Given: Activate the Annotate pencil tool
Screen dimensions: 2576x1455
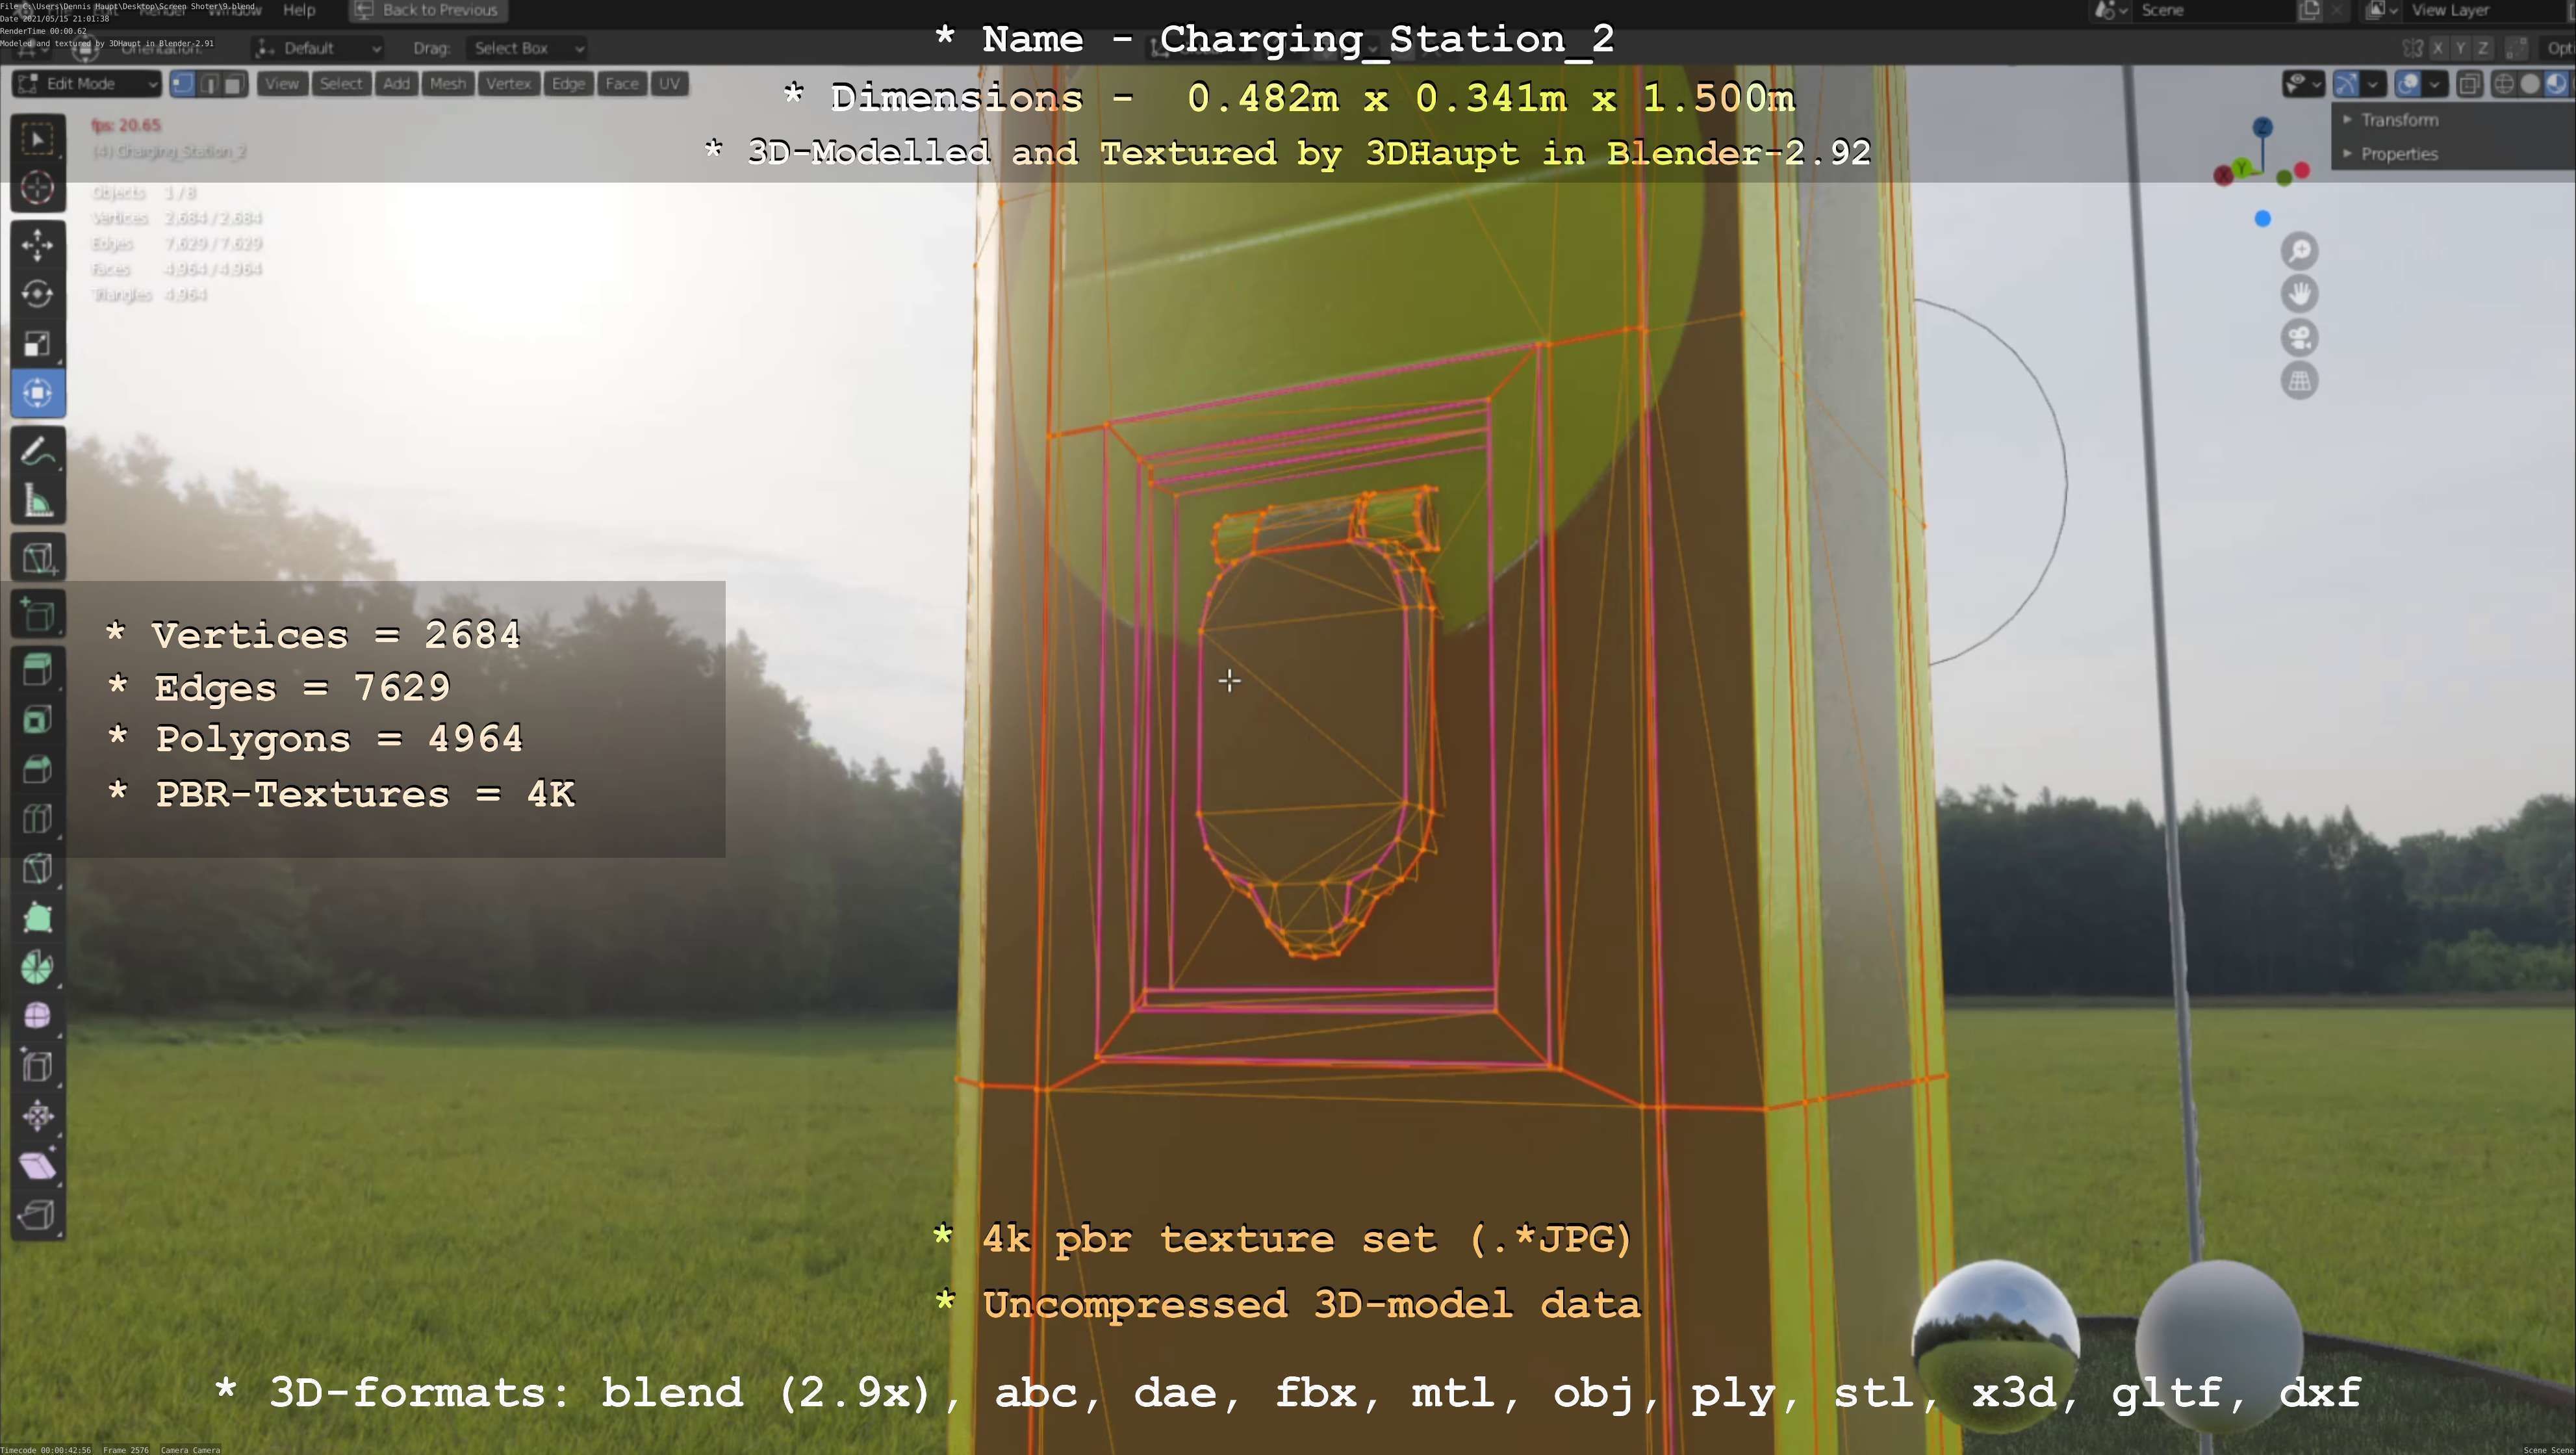Looking at the screenshot, I should pos(37,452).
